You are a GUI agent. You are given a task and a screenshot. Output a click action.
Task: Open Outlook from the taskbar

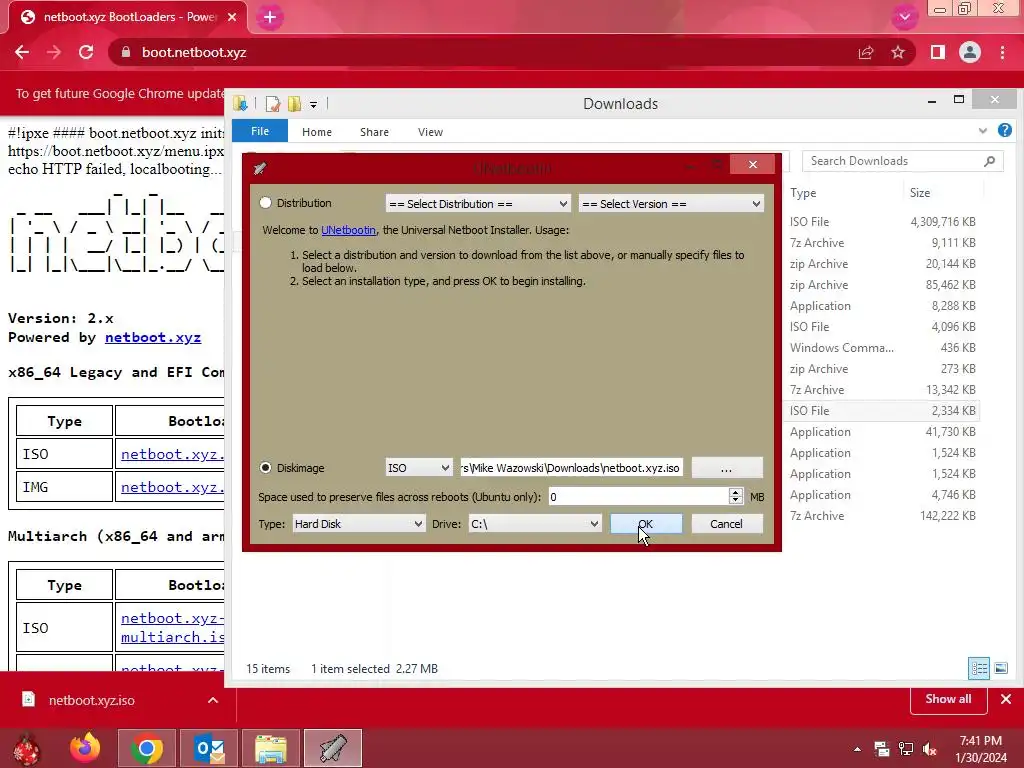[x=209, y=748]
